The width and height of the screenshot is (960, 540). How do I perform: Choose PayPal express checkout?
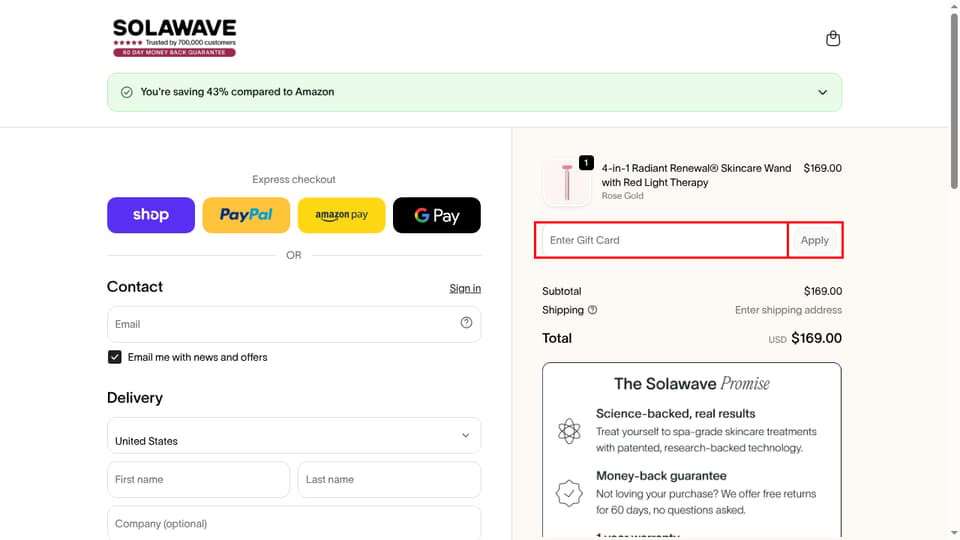click(246, 215)
